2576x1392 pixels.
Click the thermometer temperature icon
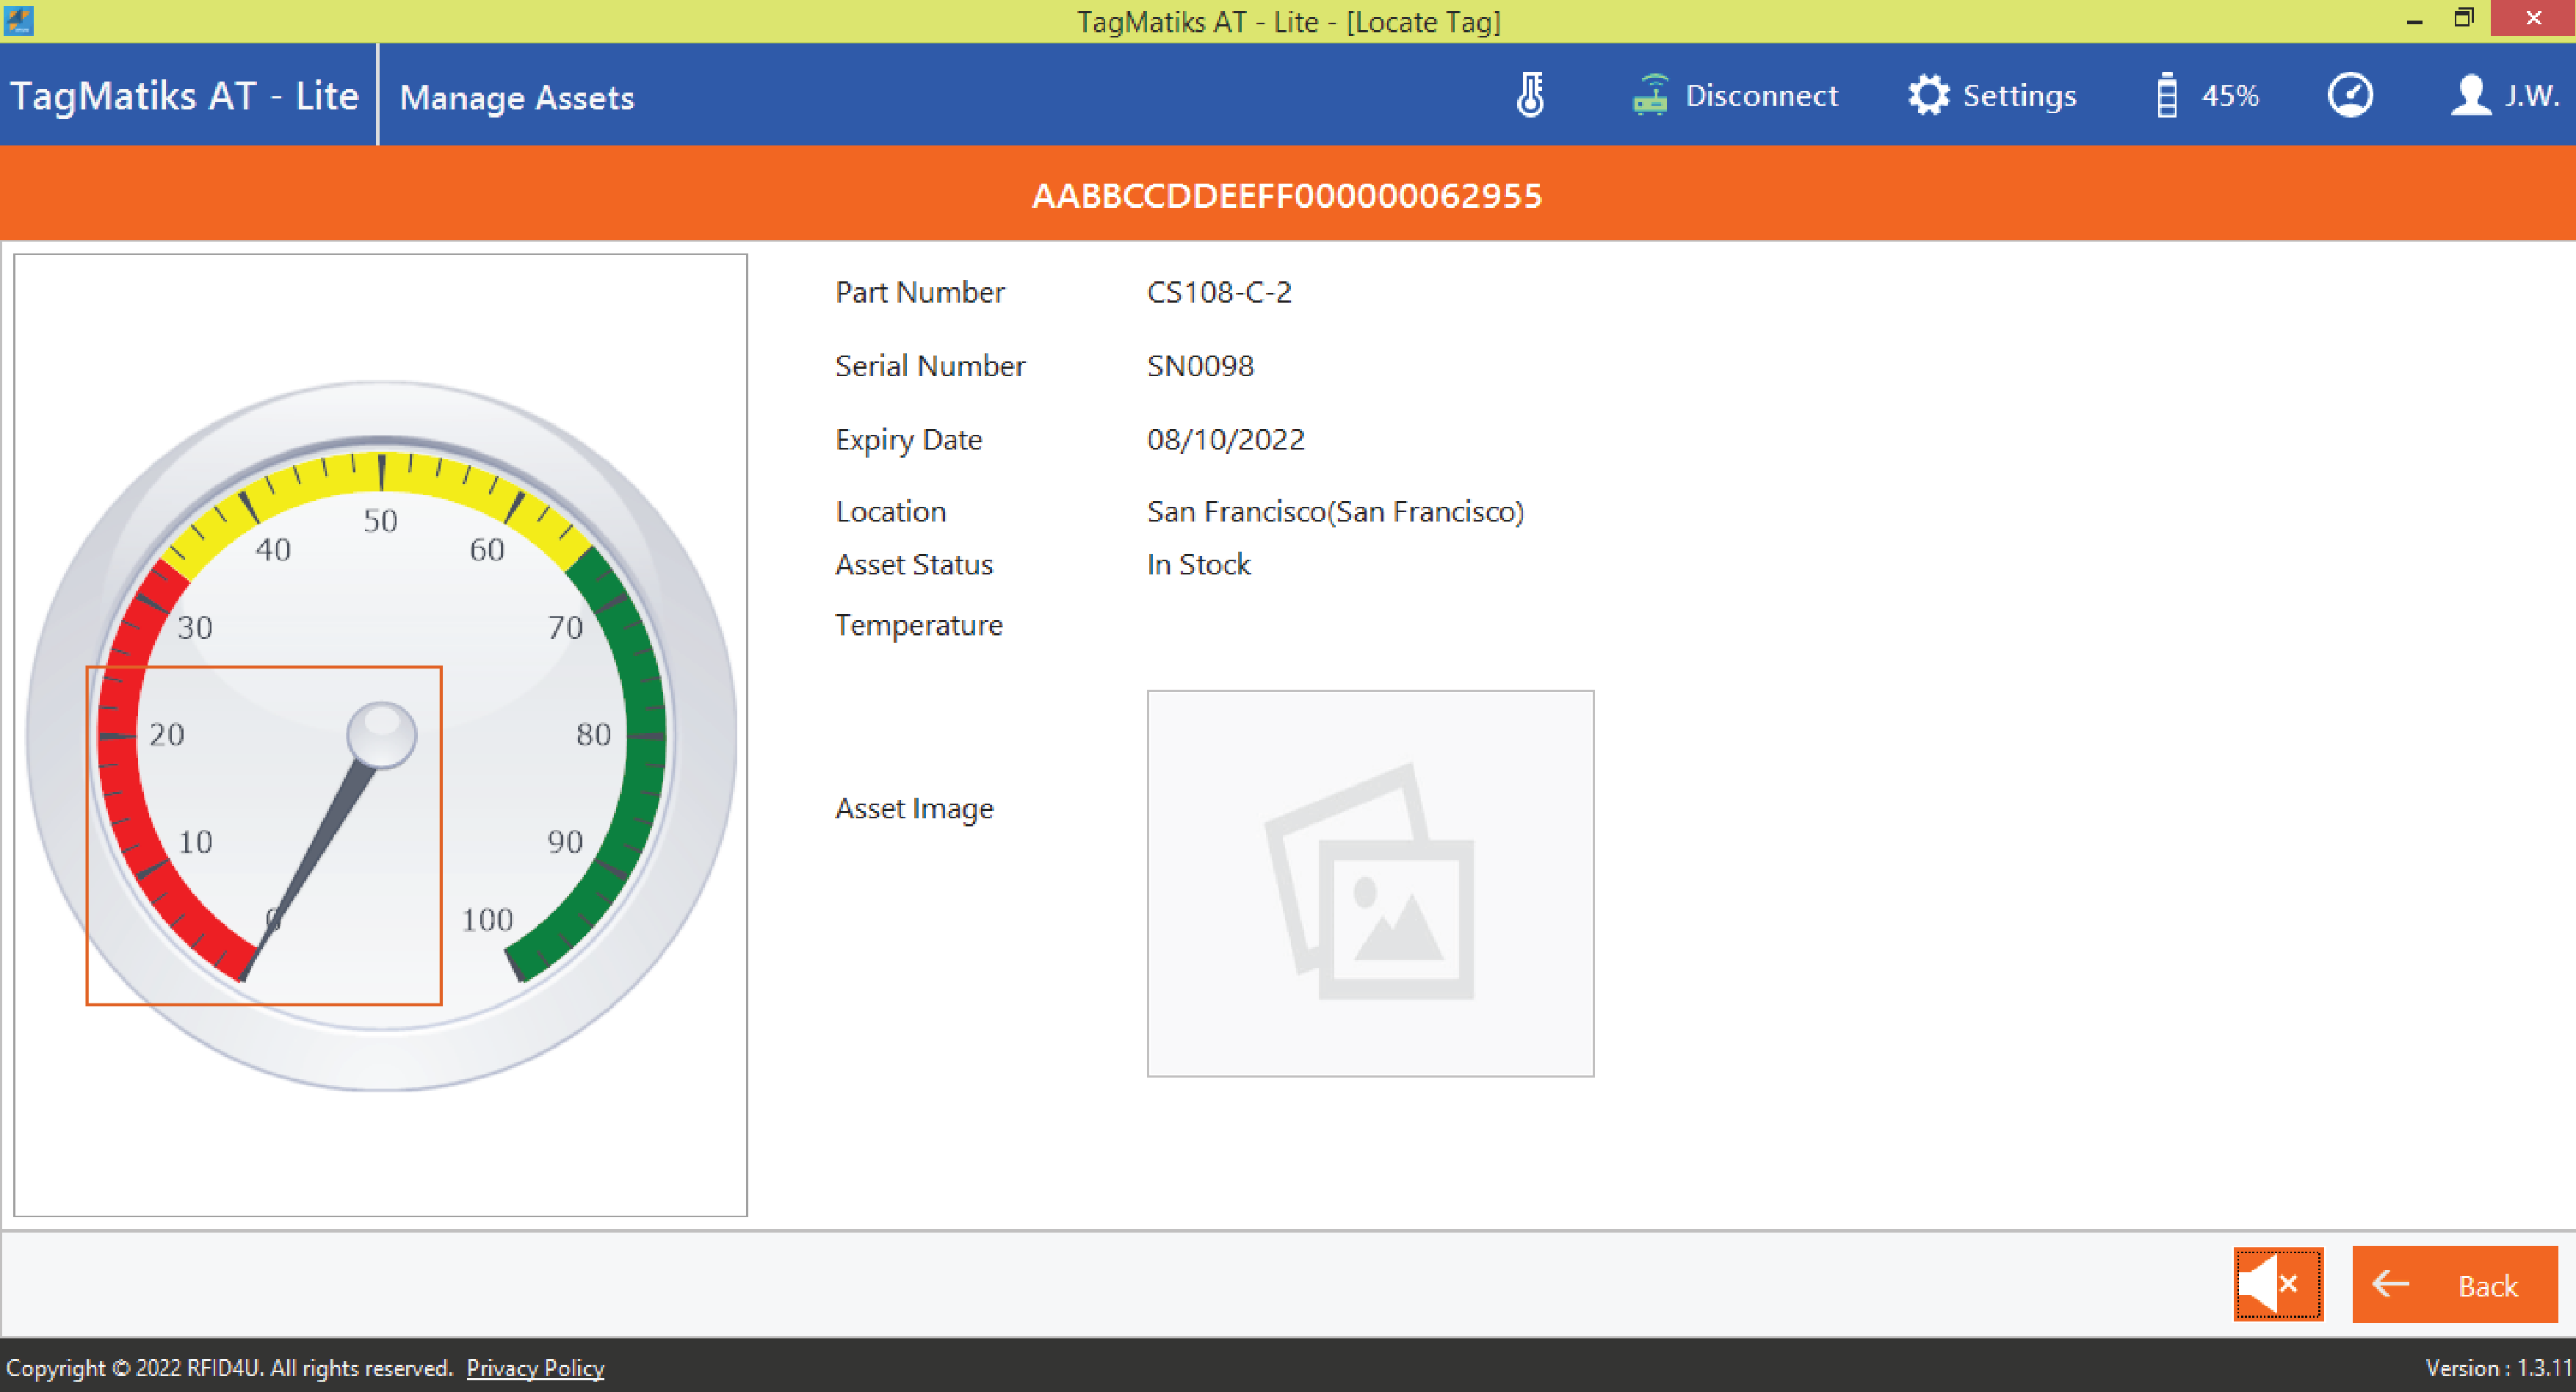click(1530, 96)
